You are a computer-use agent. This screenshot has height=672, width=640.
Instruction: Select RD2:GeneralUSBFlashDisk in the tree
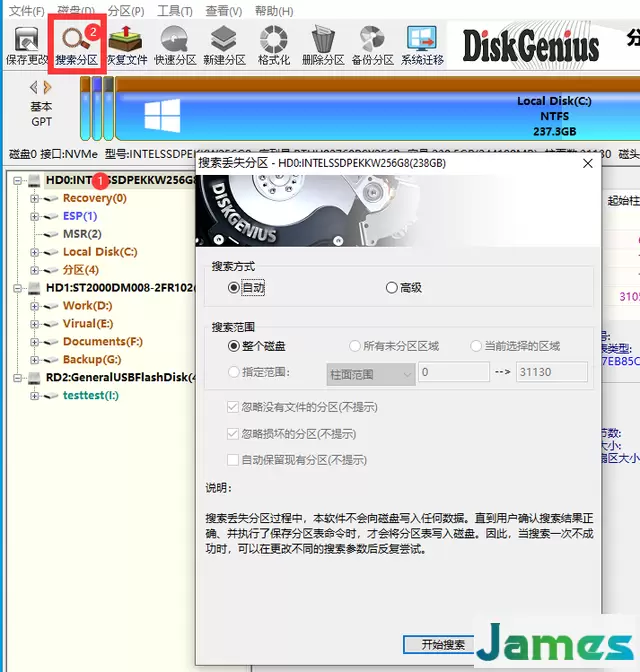[x=121, y=378]
